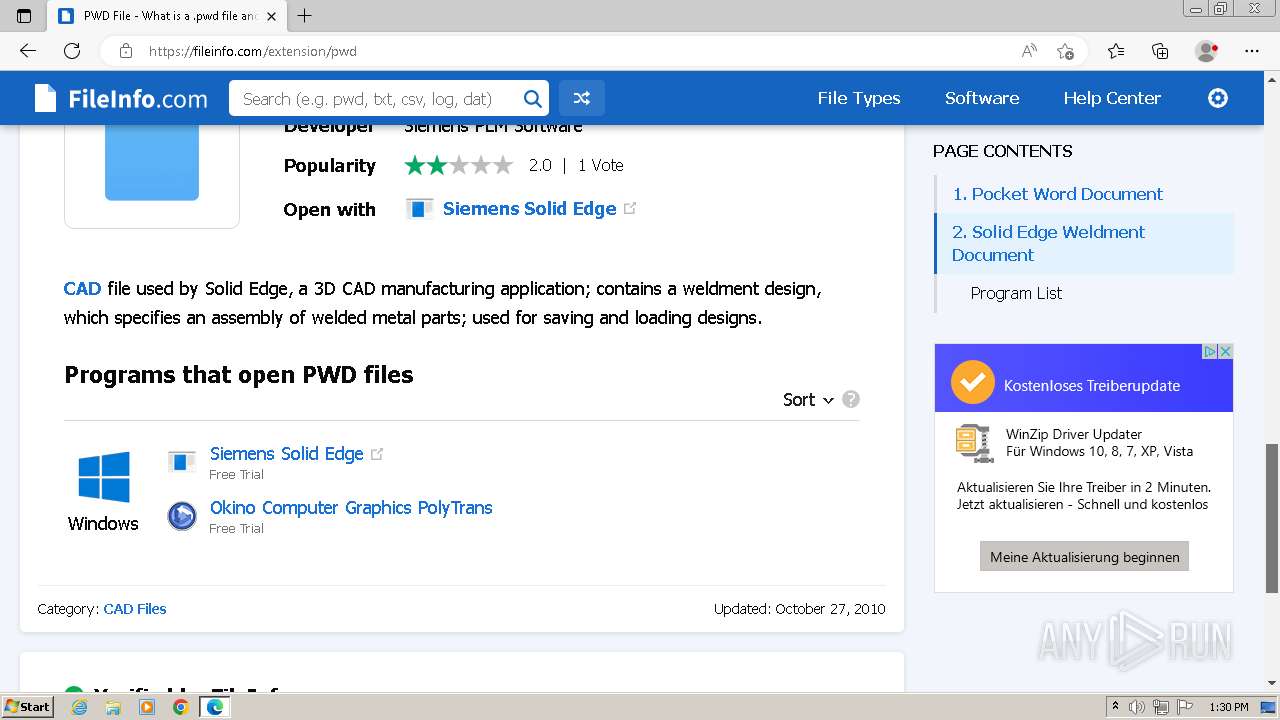Follow the CAD link in the description

click(82, 288)
